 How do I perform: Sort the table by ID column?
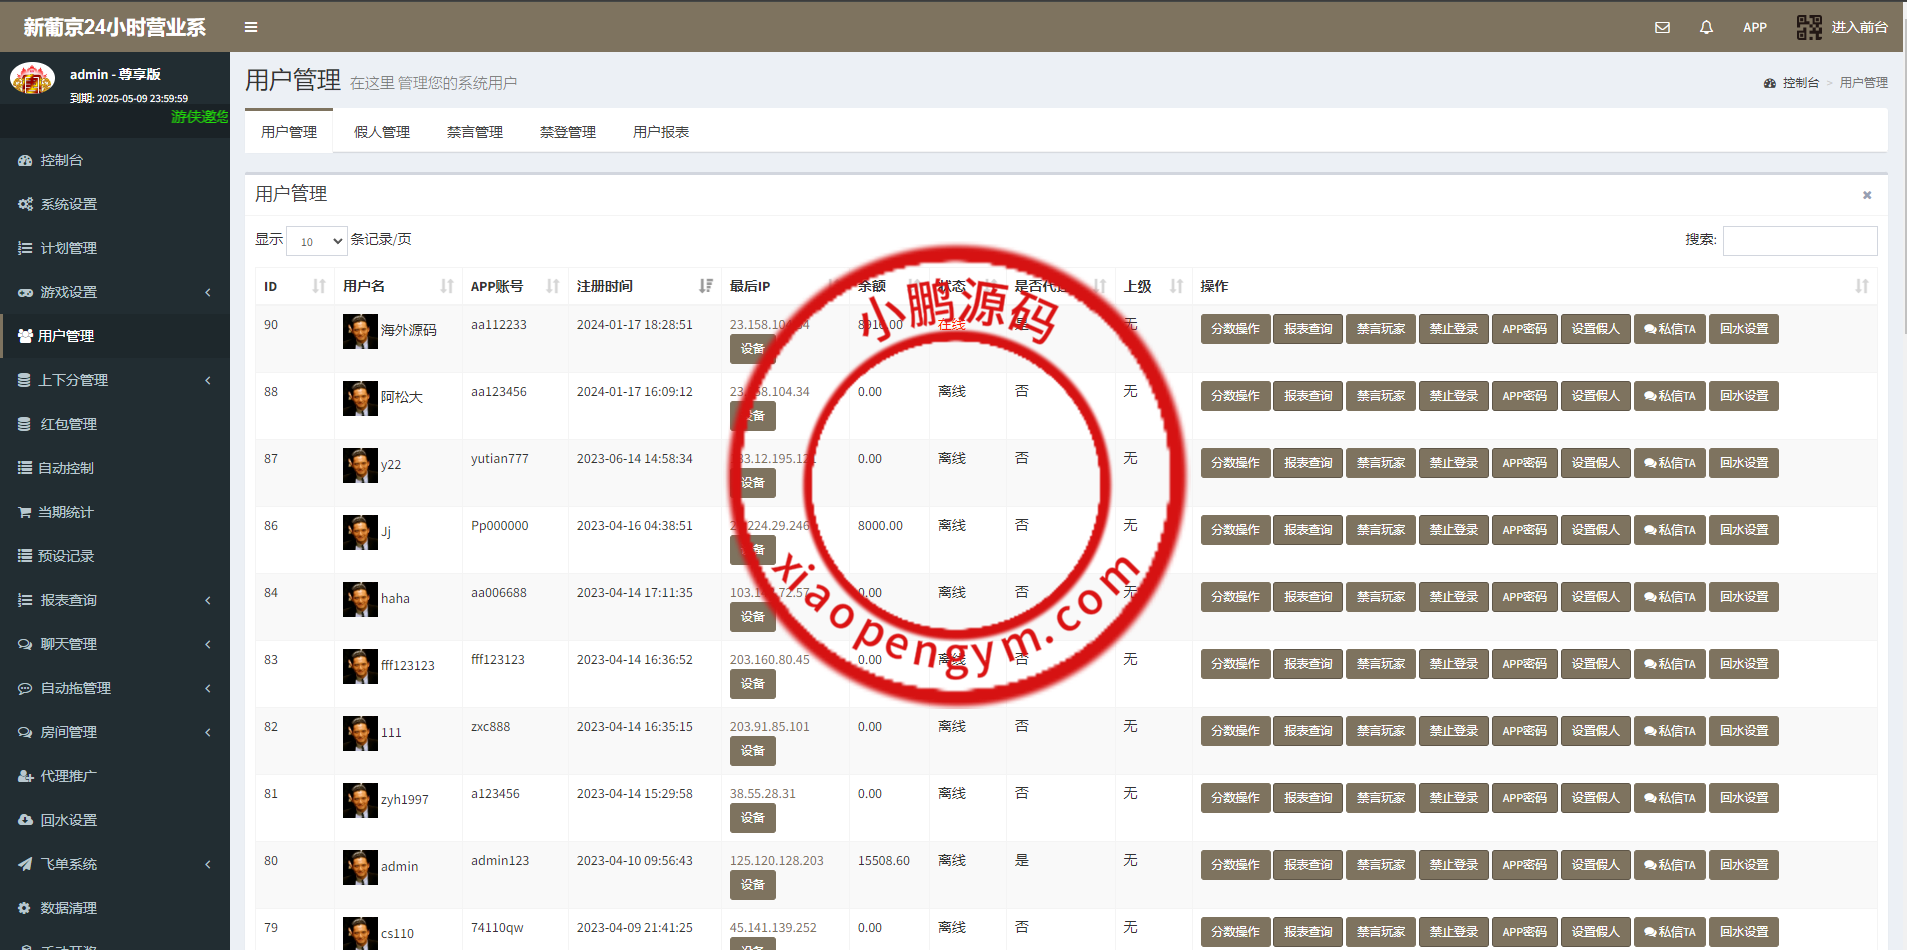[x=319, y=286]
